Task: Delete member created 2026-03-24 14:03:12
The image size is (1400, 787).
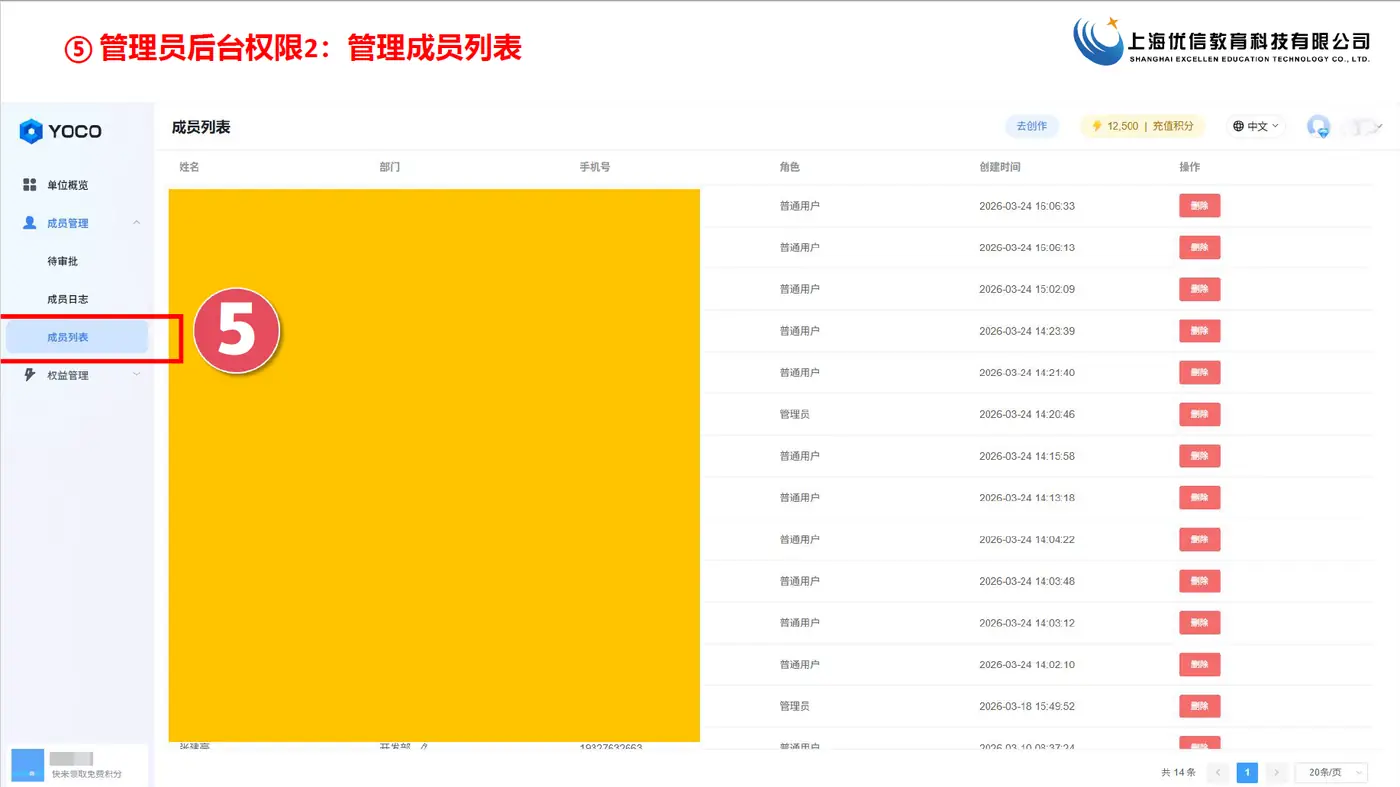Action: (x=1200, y=623)
